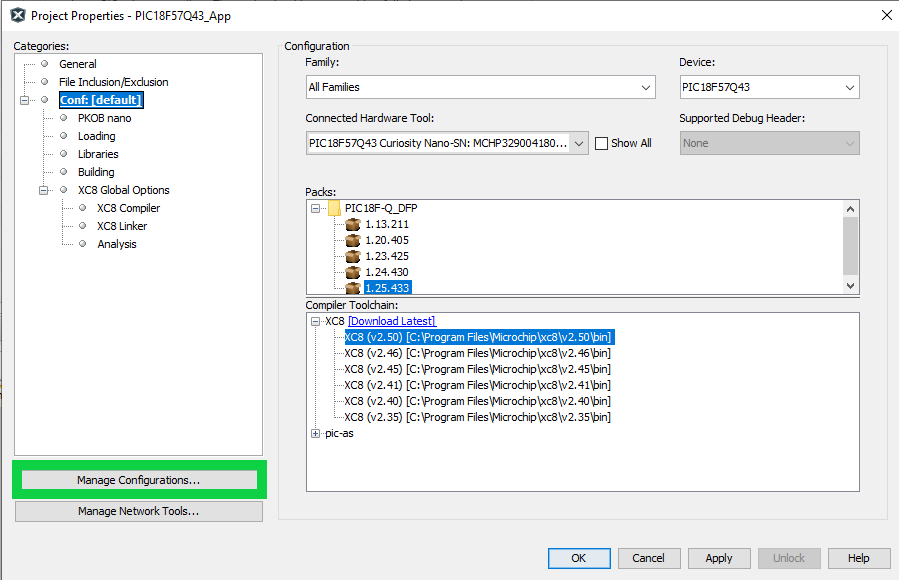Click the pack icon for version 1.24.430
Viewport: 899px width, 580px height.
(x=352, y=272)
